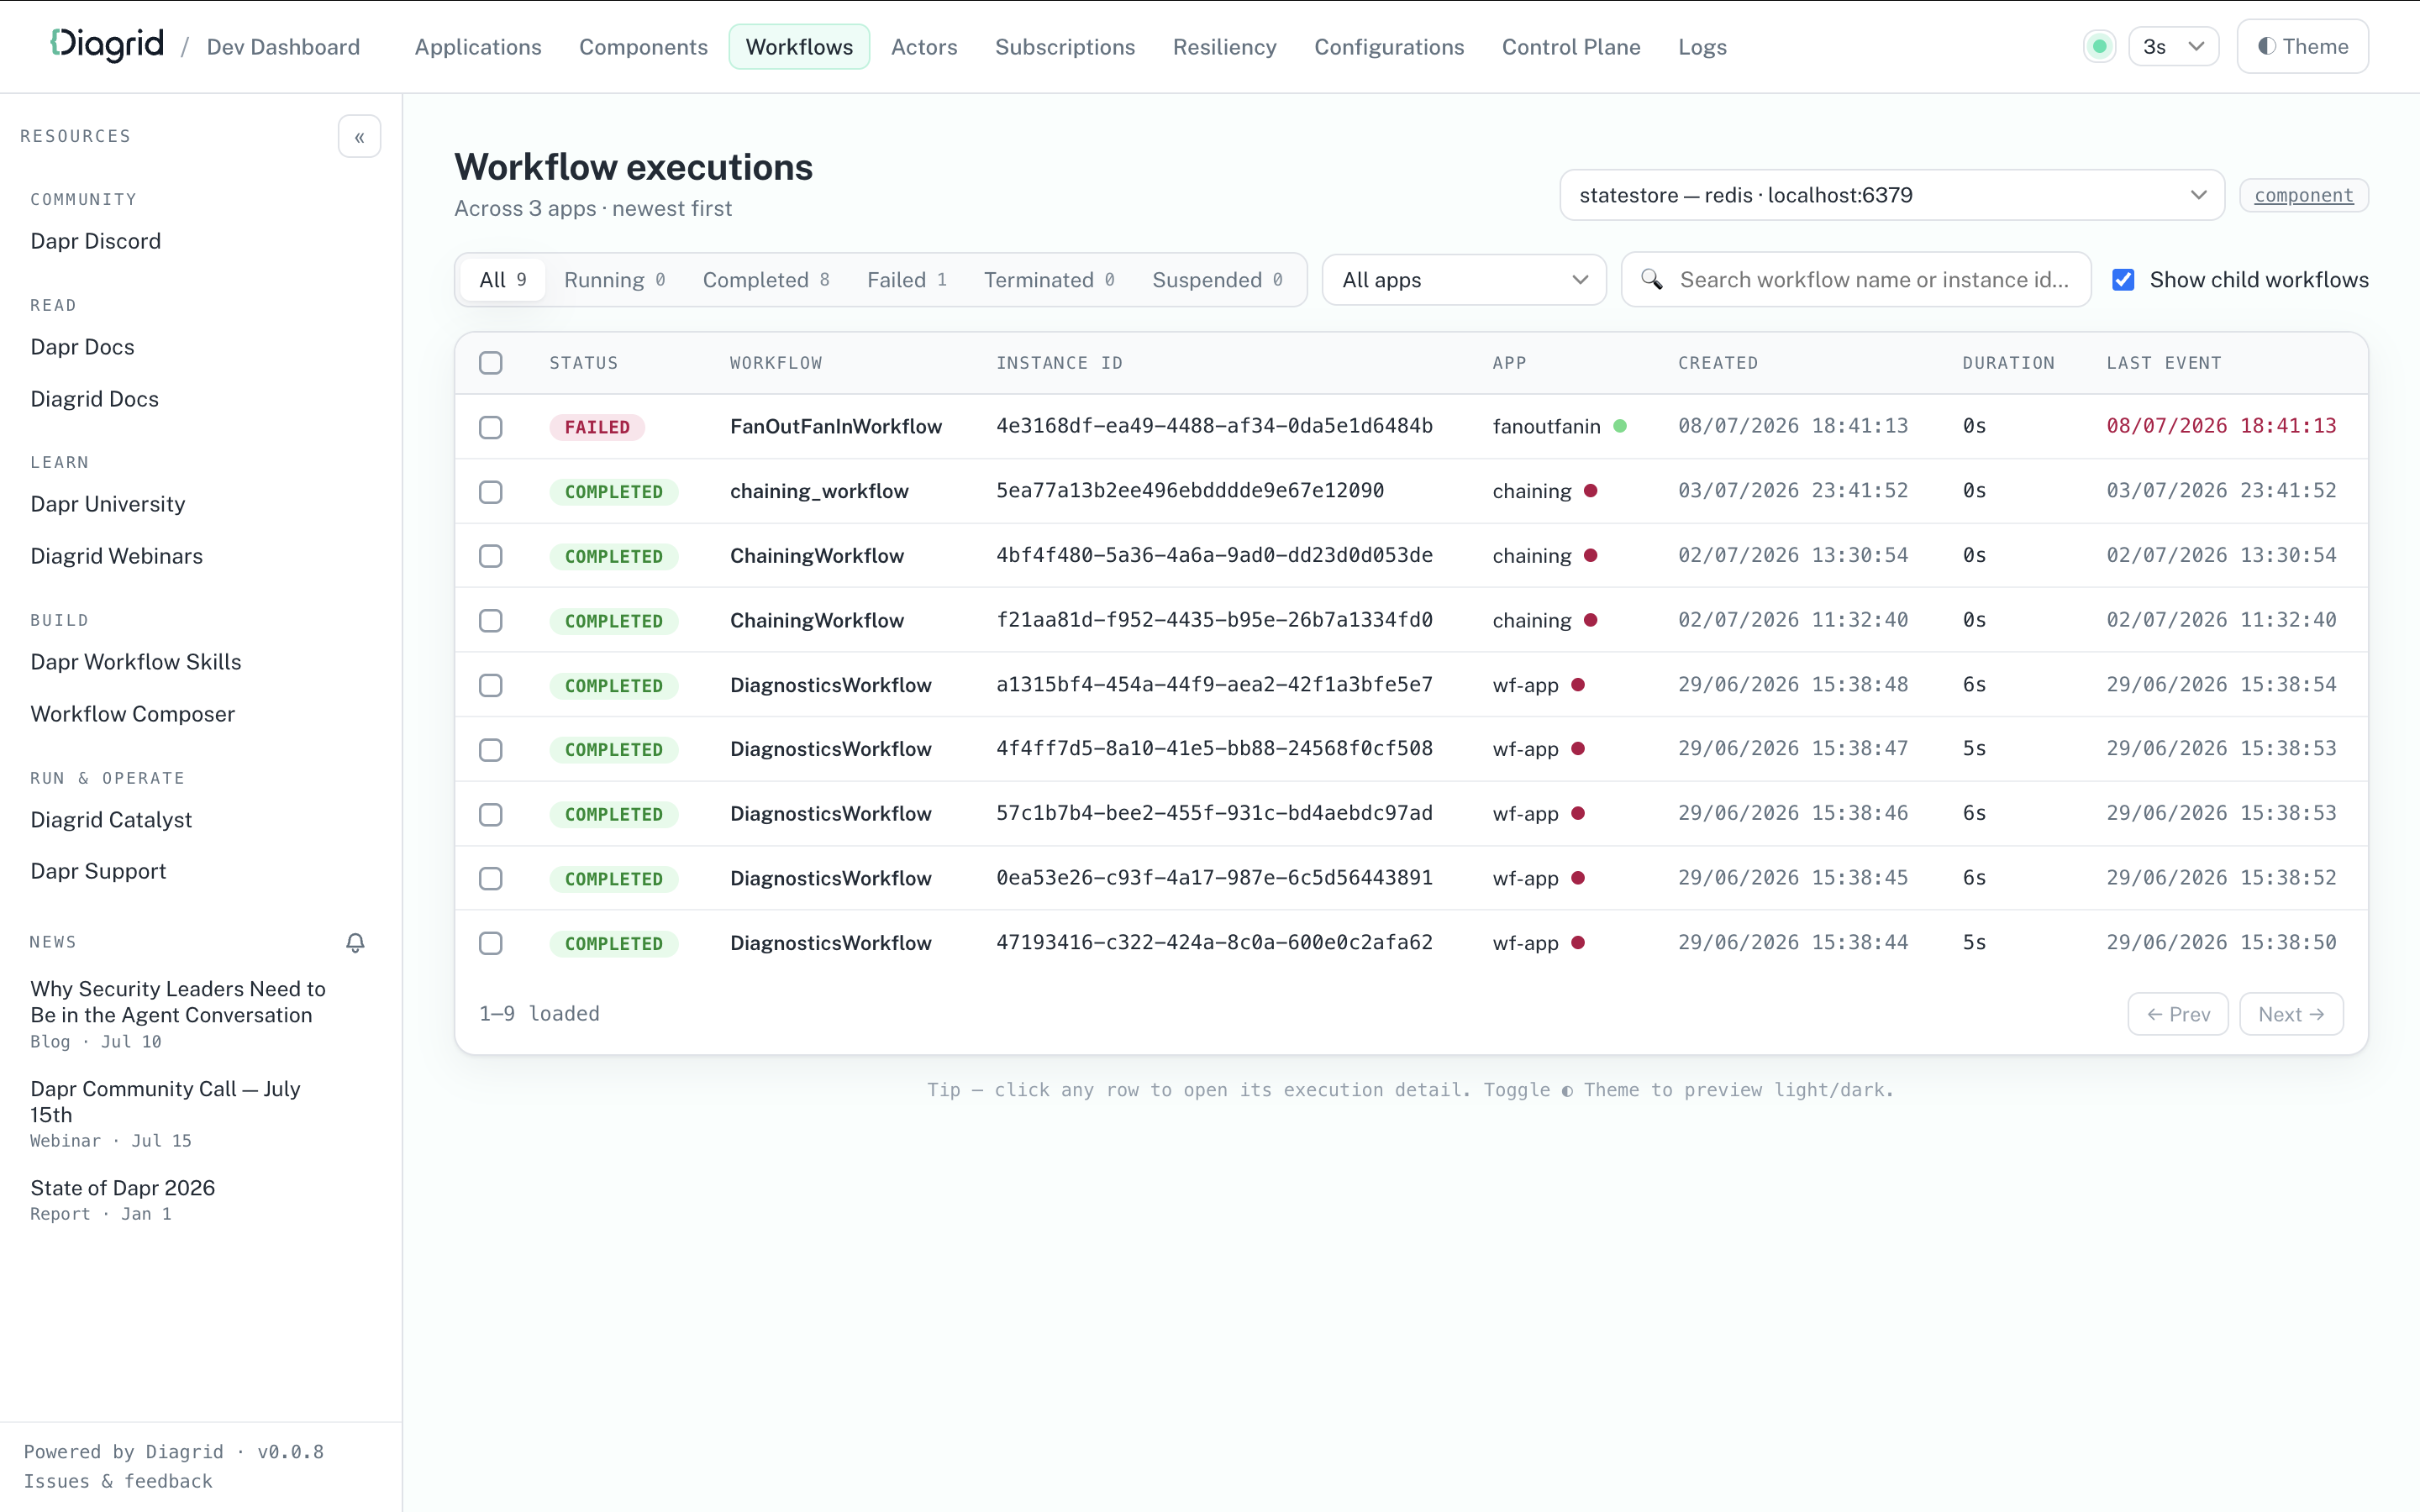
Task: Open State of Dapr 2026 report
Action: point(122,1199)
